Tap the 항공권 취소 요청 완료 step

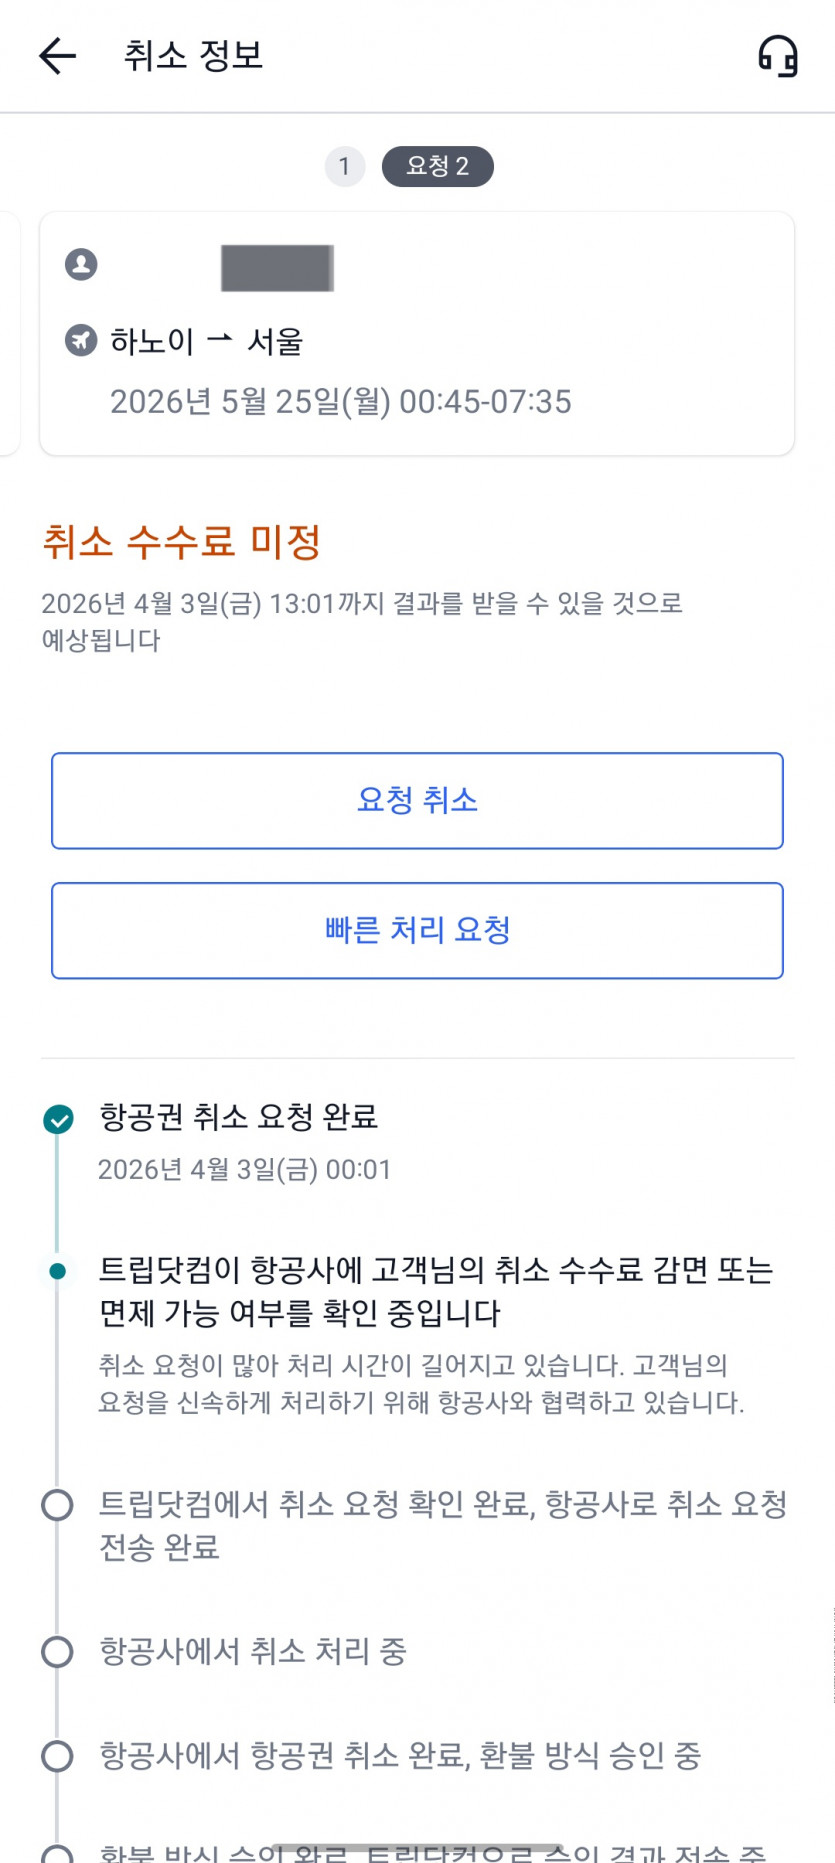point(238,1117)
